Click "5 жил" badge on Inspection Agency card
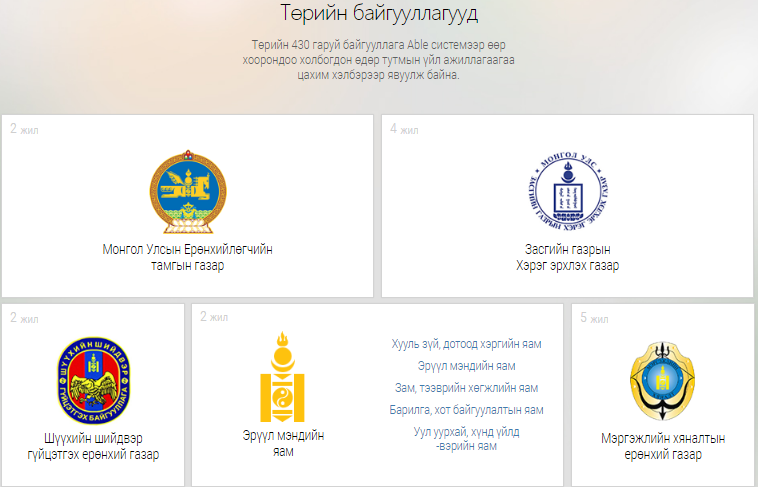The width and height of the screenshot is (758, 487). tap(594, 319)
